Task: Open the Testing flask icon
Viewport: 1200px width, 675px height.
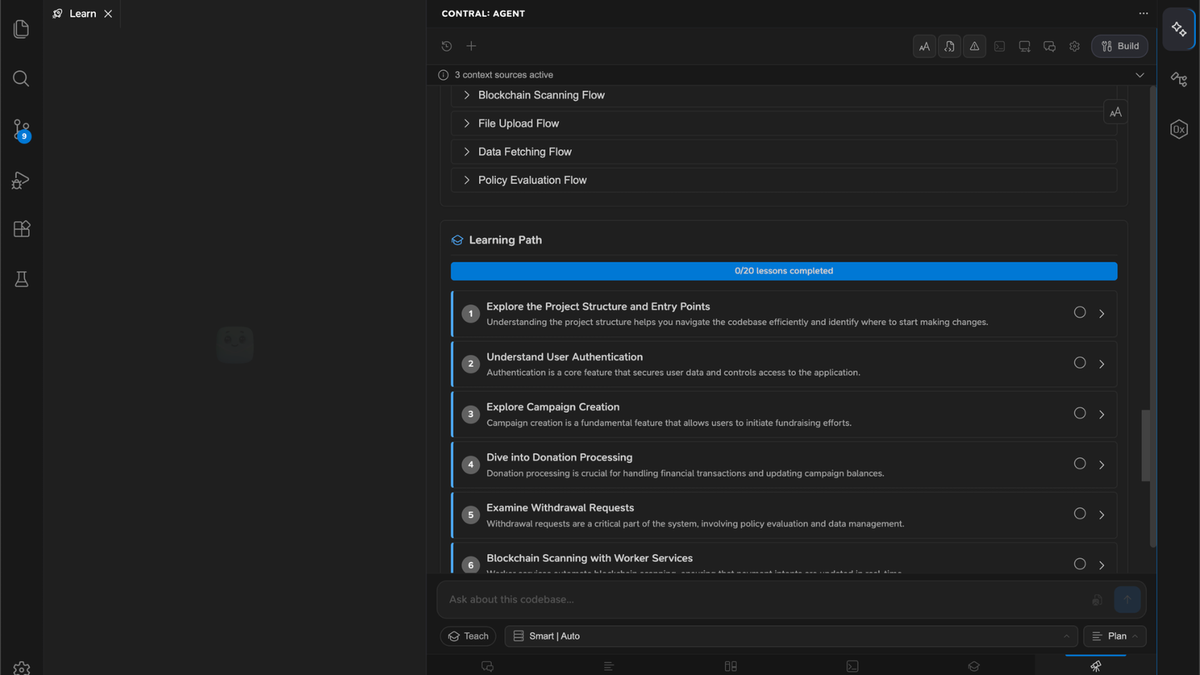Action: tap(21, 279)
